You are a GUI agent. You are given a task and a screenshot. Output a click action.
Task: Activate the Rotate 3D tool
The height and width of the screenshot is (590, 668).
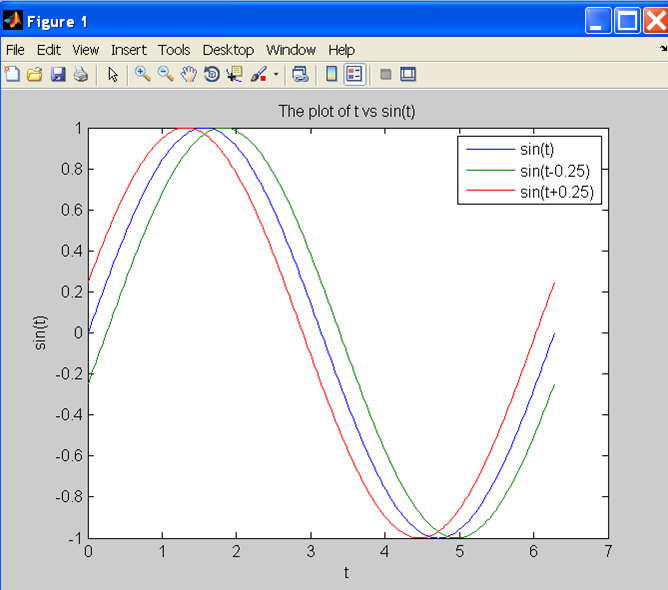click(211, 74)
